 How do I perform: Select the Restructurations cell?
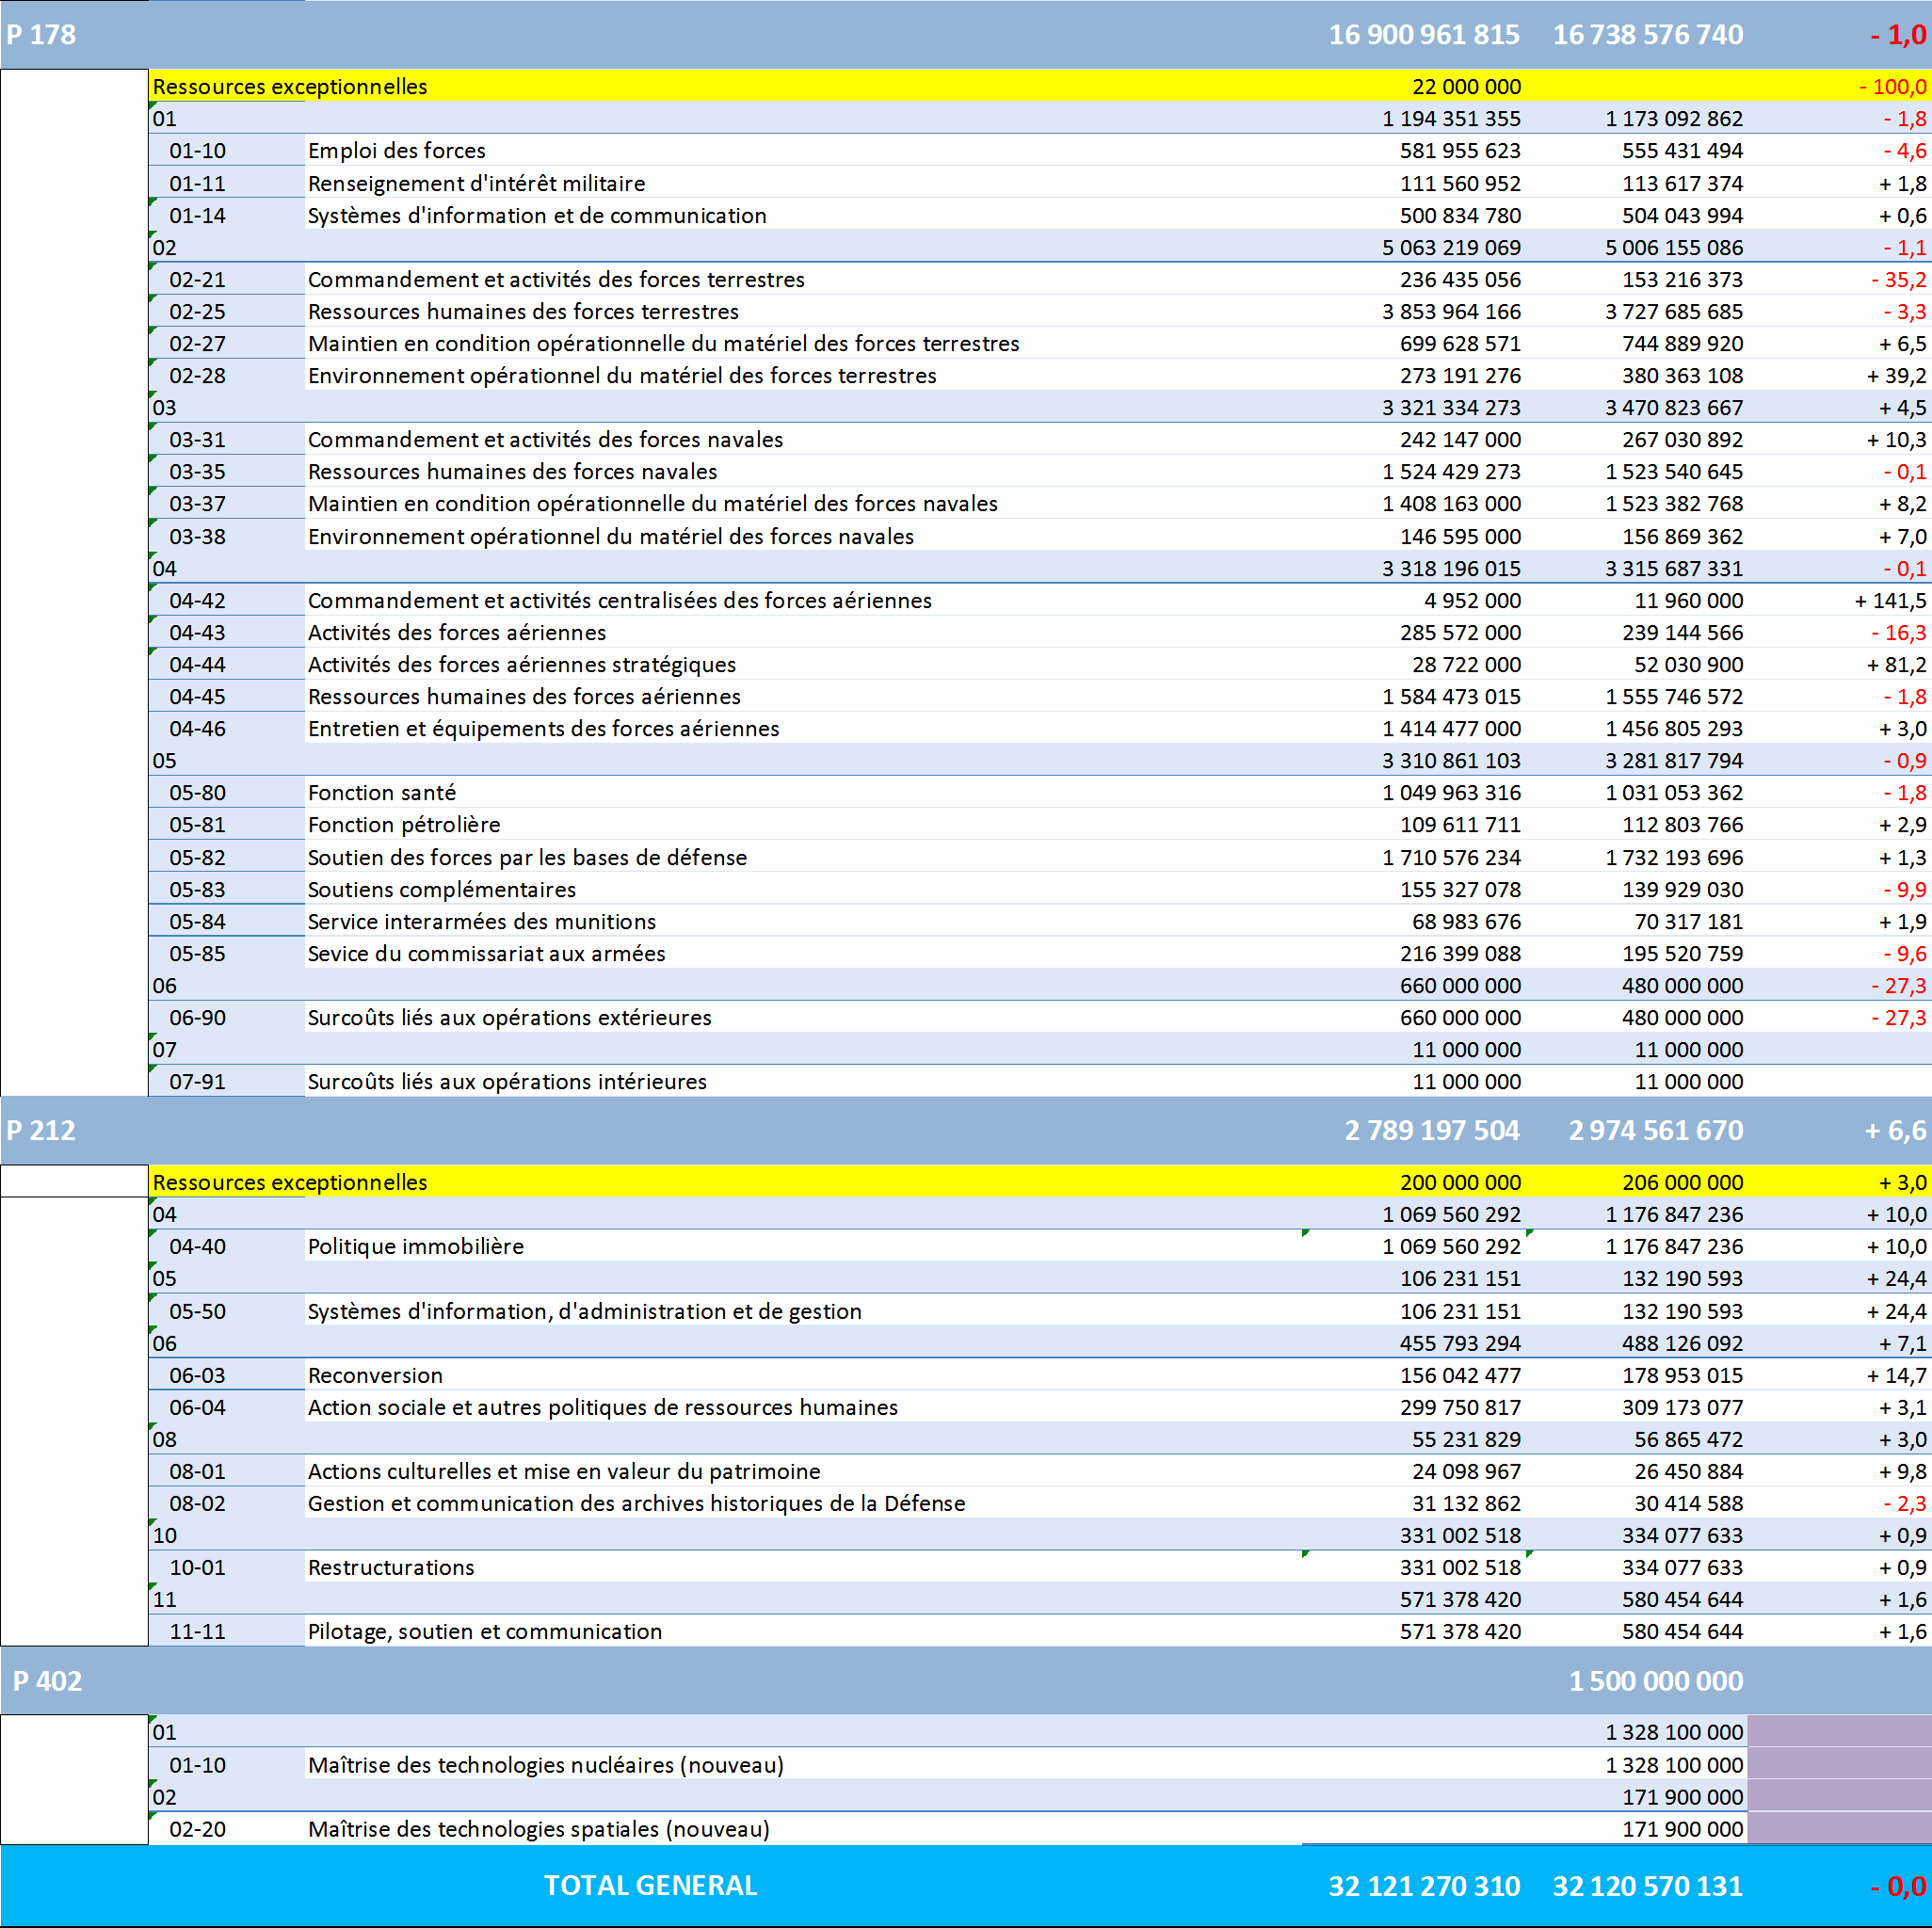coord(391,1568)
